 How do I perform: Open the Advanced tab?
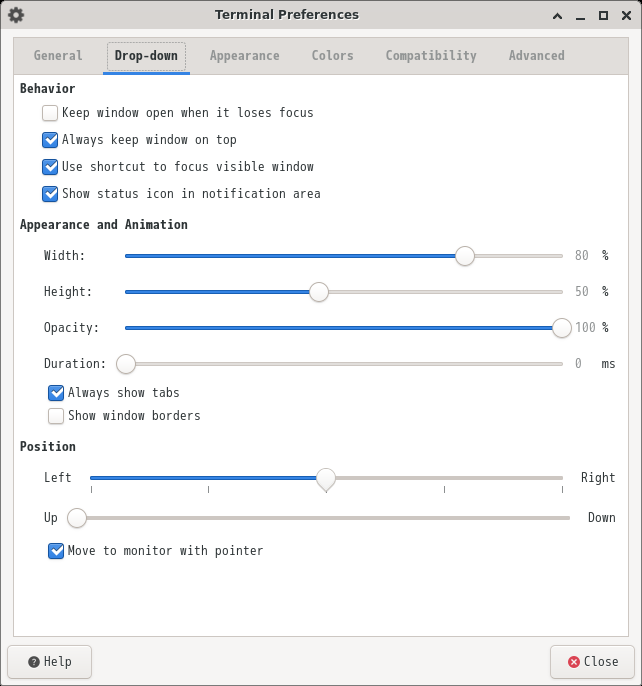[537, 56]
